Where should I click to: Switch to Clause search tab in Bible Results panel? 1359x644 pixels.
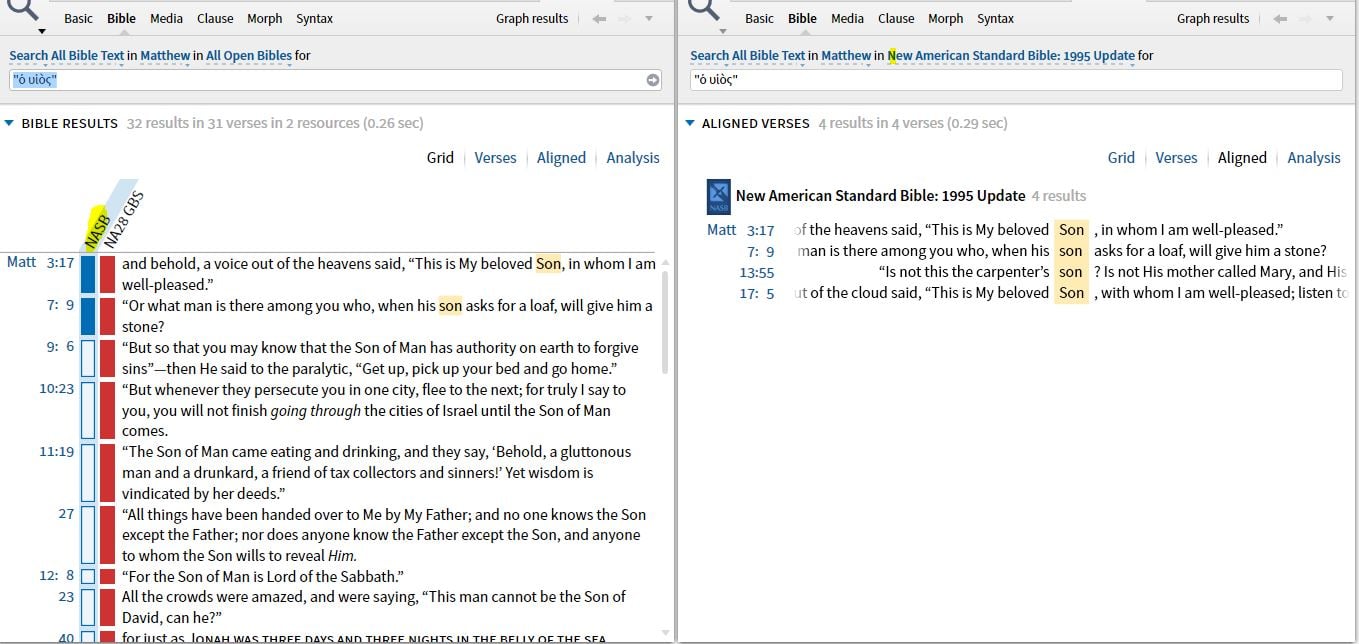[215, 19]
